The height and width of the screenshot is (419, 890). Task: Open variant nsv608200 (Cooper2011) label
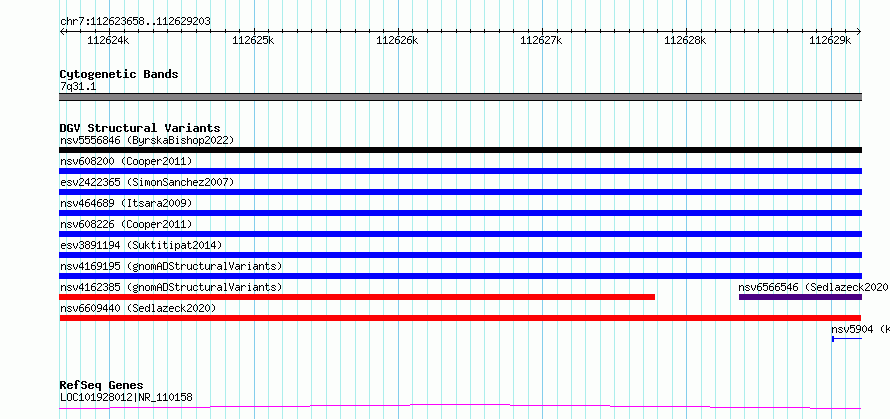[126, 161]
